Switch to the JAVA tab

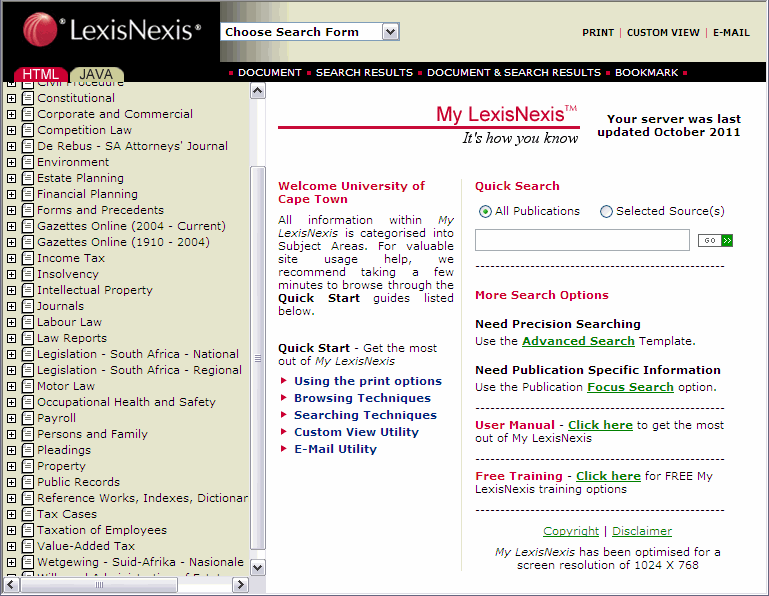96,74
